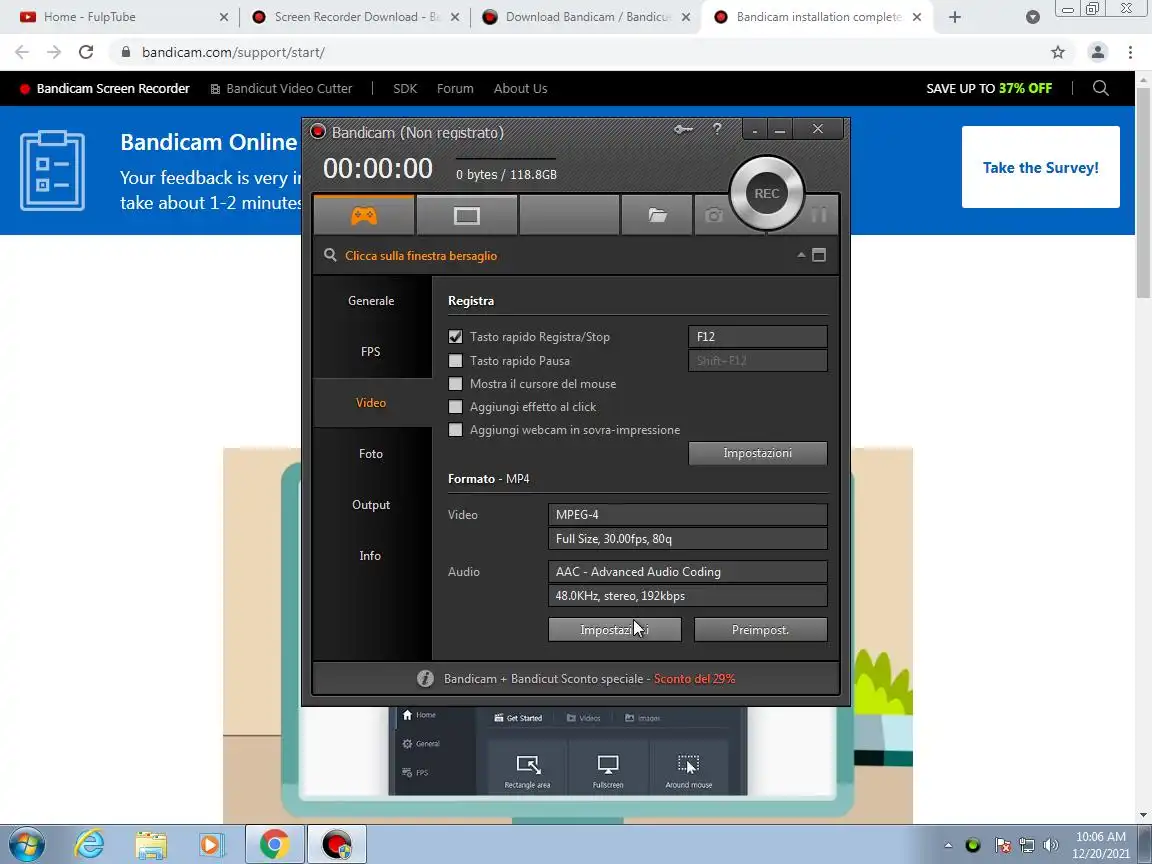This screenshot has width=1152, height=864.
Task: Click Take the Survey! button
Action: click(1040, 167)
